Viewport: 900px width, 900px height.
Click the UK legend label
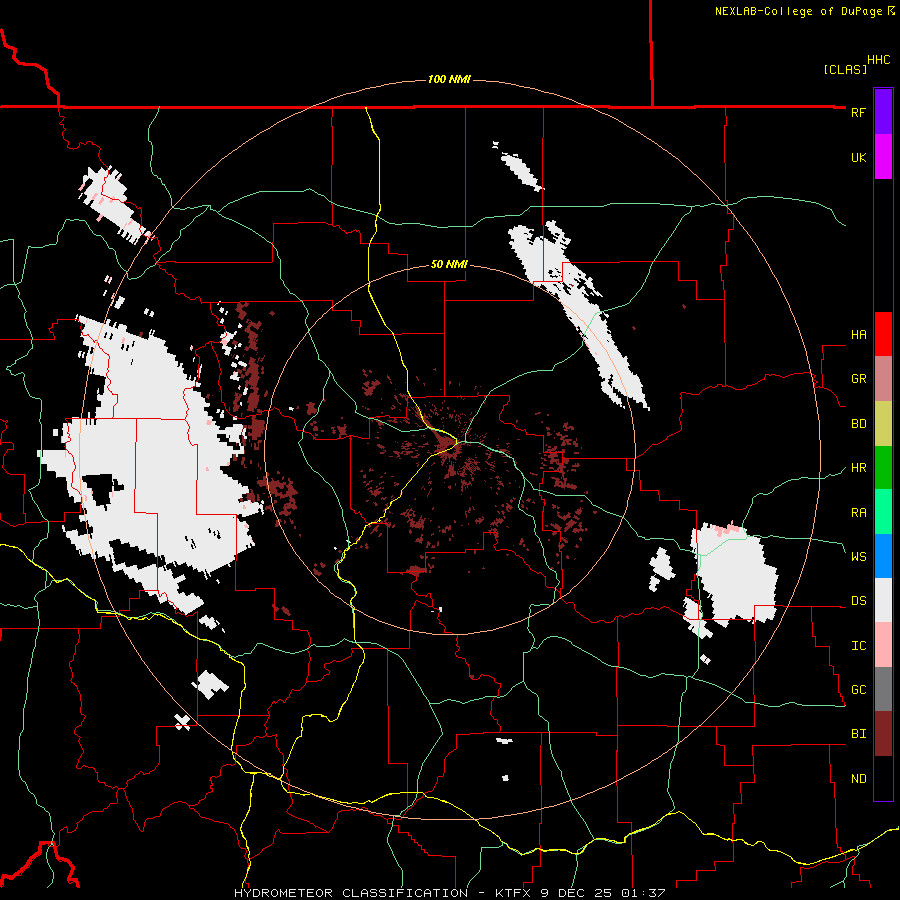[858, 157]
